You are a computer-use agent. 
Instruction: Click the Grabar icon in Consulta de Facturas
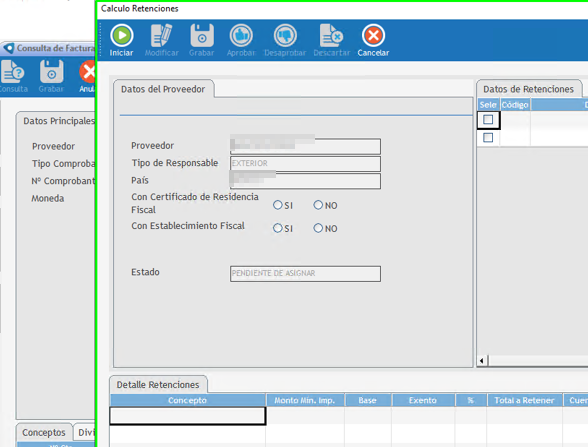(x=51, y=71)
